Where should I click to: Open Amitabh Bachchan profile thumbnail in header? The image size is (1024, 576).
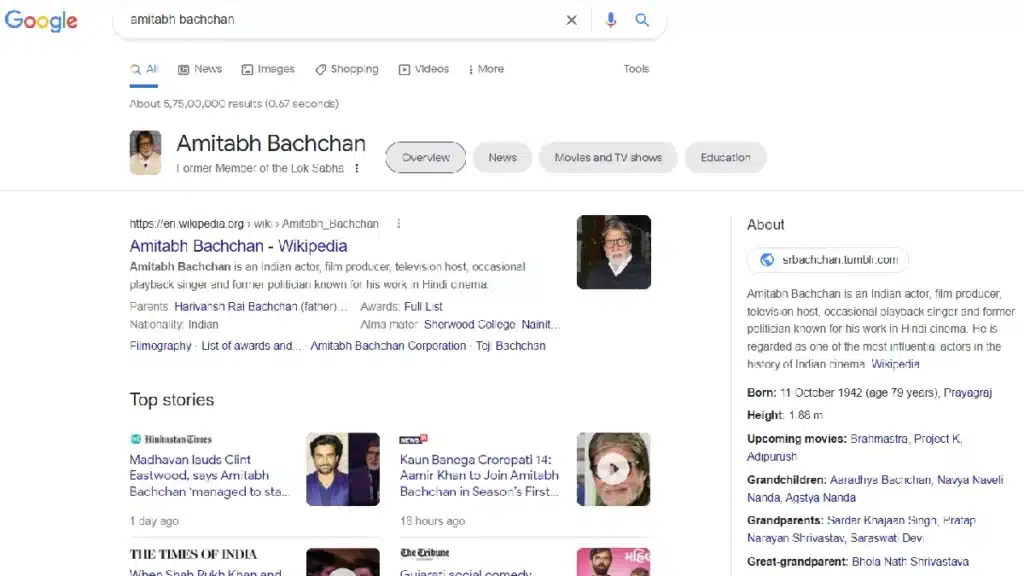click(x=145, y=152)
